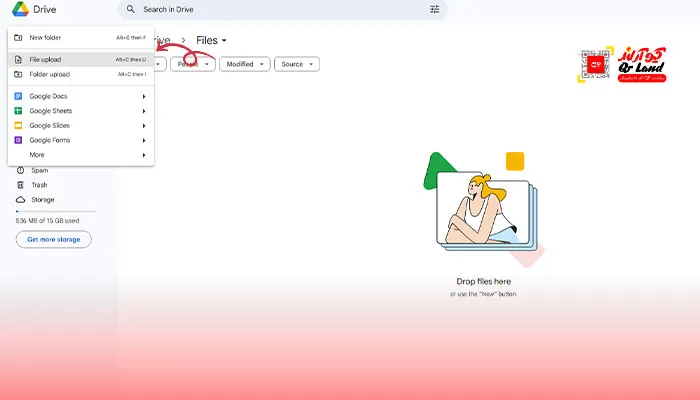Expand the More submenu arrow
The image size is (700, 400).
pyautogui.click(x=144, y=155)
